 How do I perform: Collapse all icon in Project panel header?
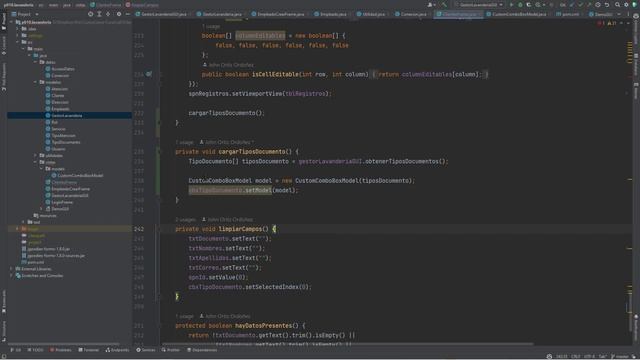point(108,14)
